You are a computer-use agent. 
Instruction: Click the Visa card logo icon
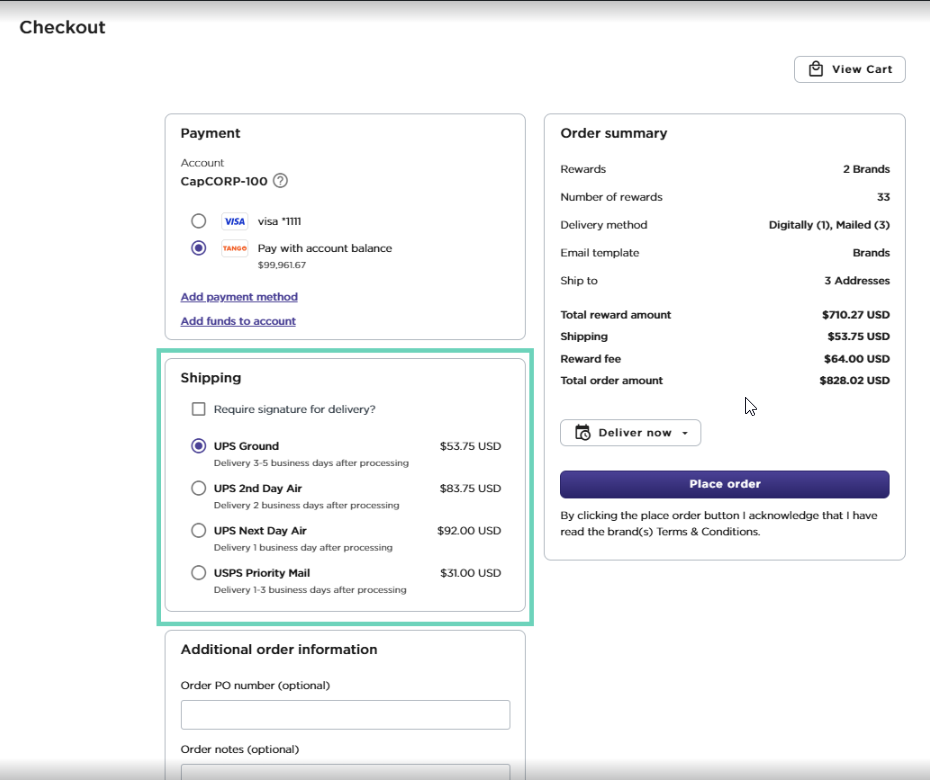point(235,221)
